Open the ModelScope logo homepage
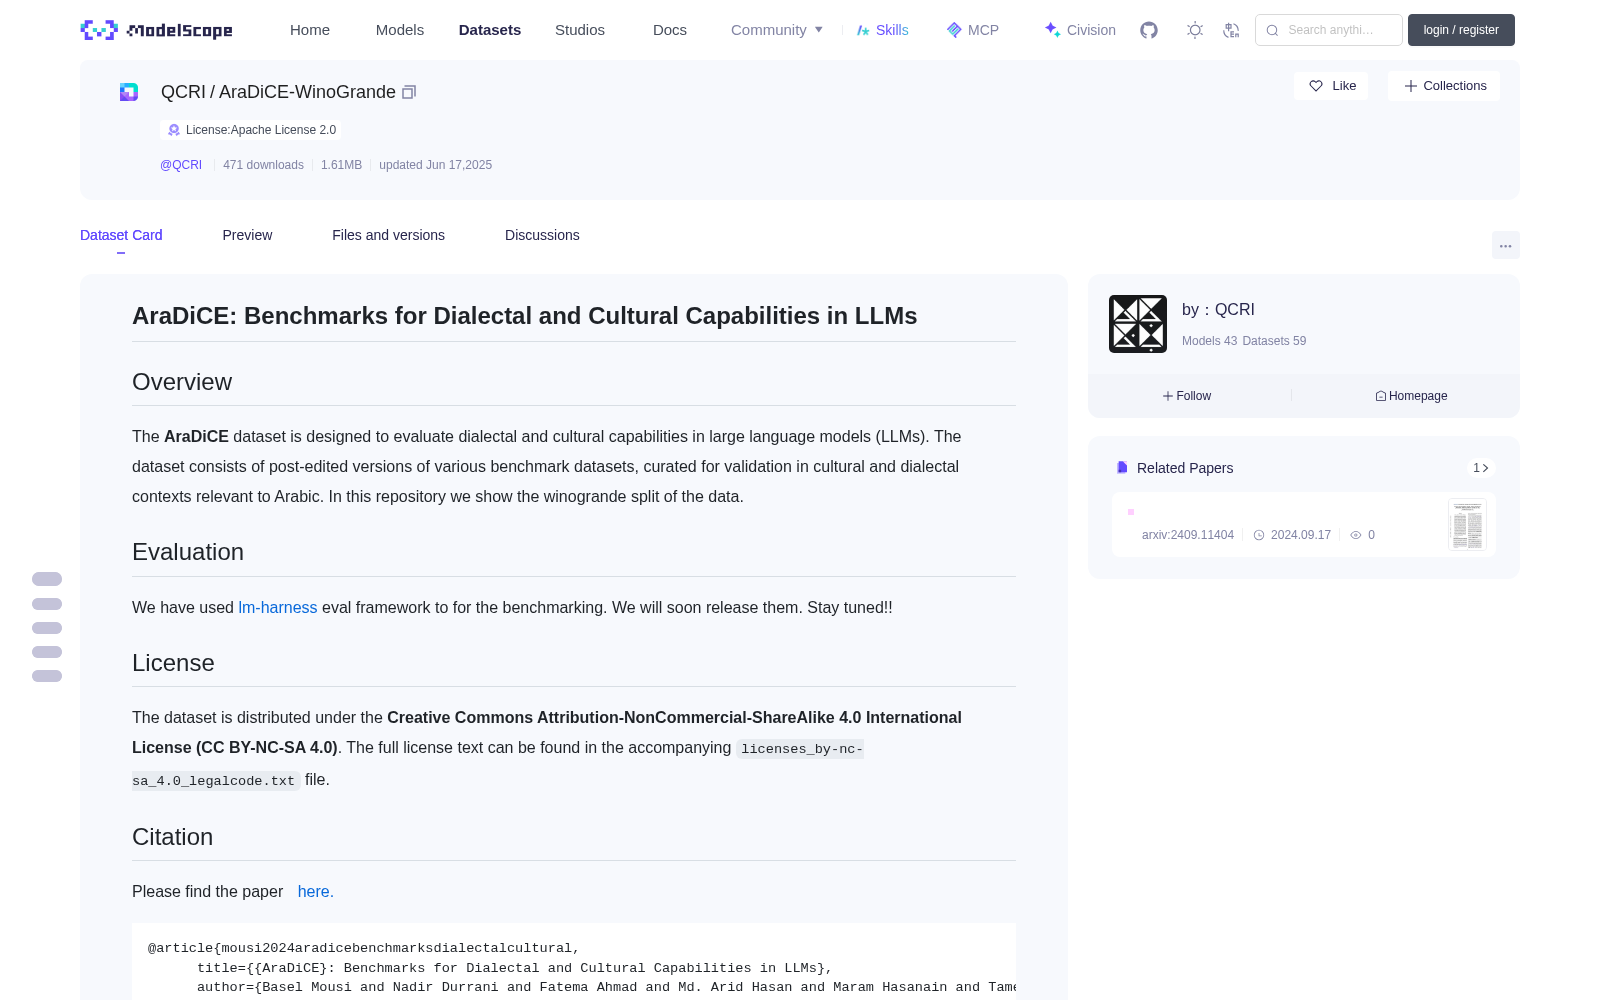1600x1000 pixels. click(157, 30)
